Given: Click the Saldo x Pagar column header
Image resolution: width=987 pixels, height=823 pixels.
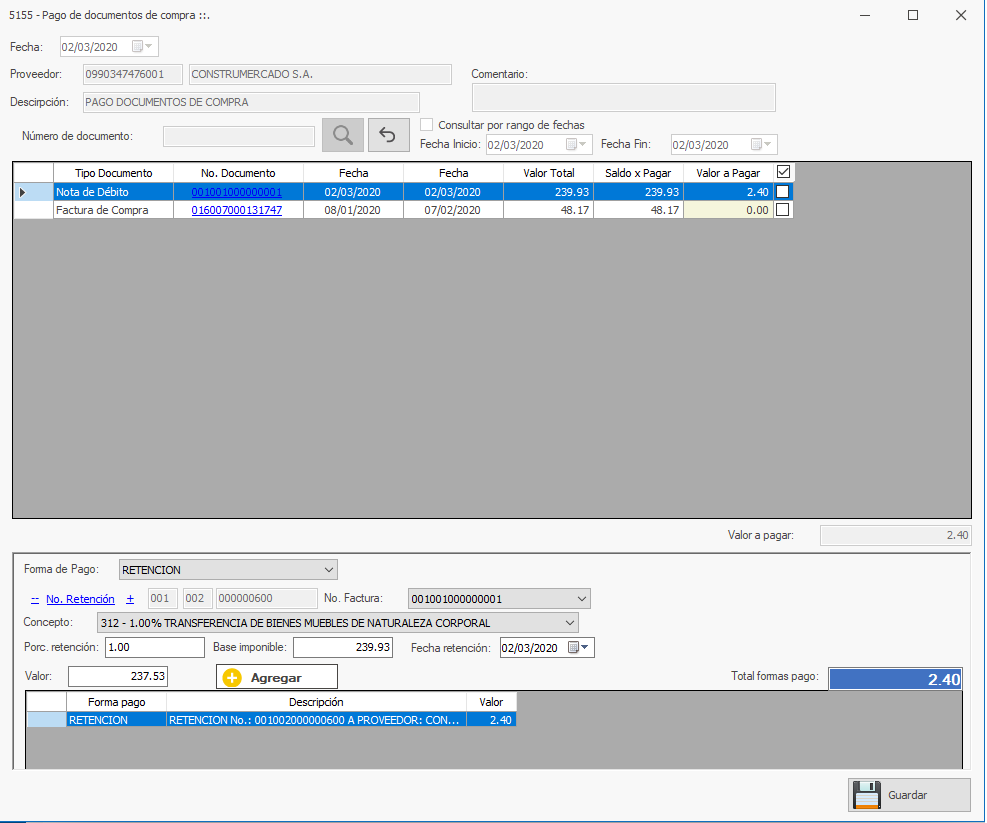Looking at the screenshot, I should [x=637, y=173].
